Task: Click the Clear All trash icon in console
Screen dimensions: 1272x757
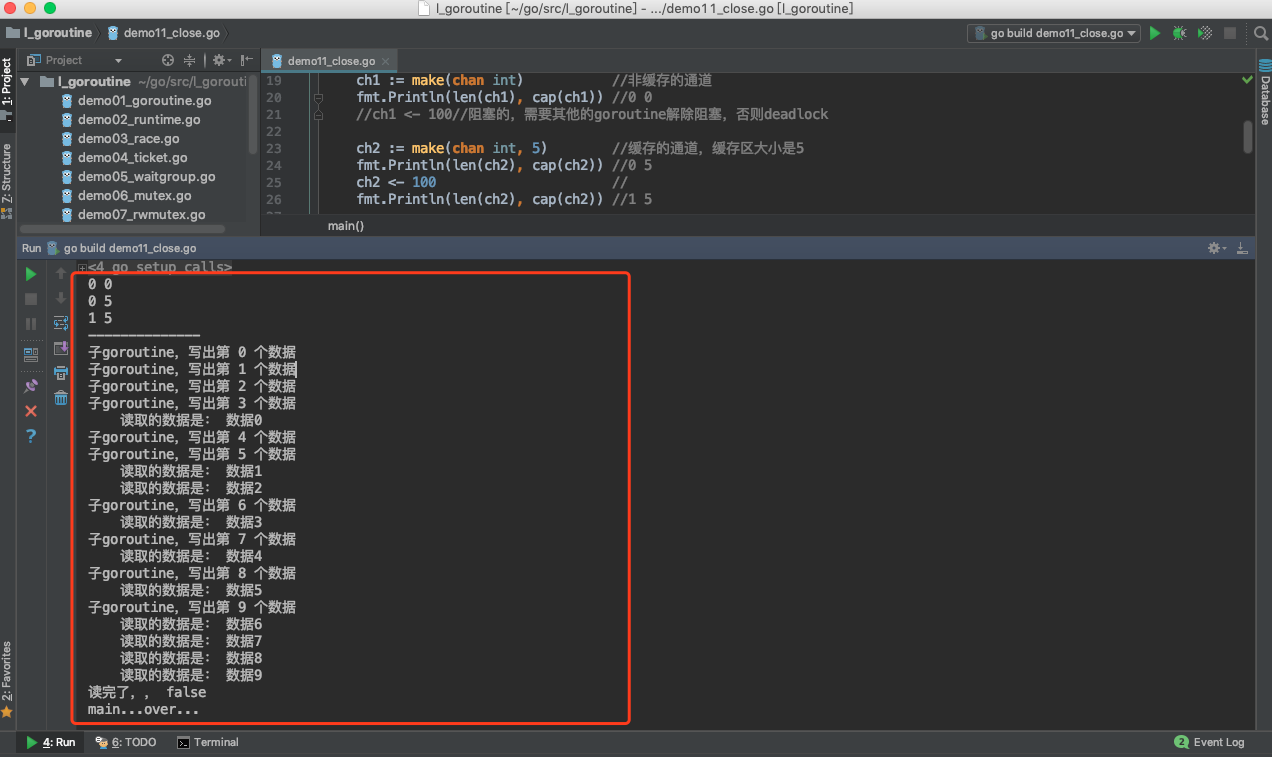Action: pos(61,398)
